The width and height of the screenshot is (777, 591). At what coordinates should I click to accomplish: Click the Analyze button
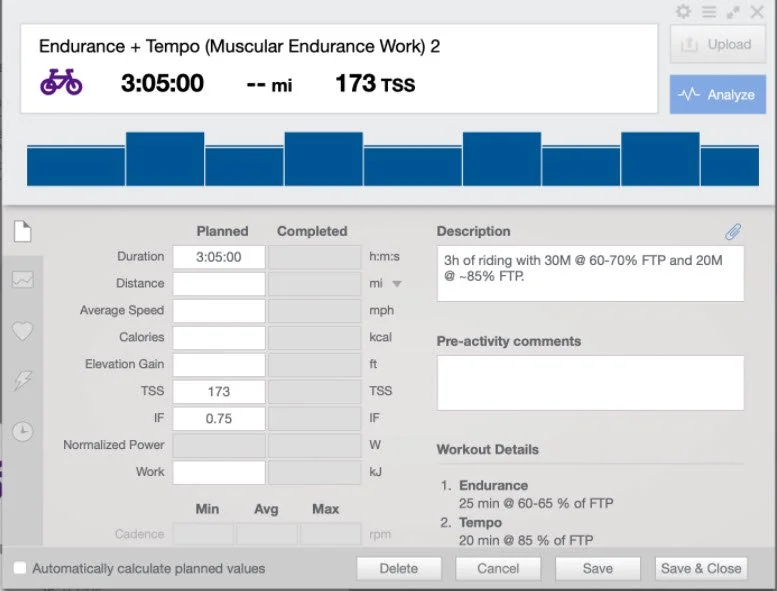718,94
